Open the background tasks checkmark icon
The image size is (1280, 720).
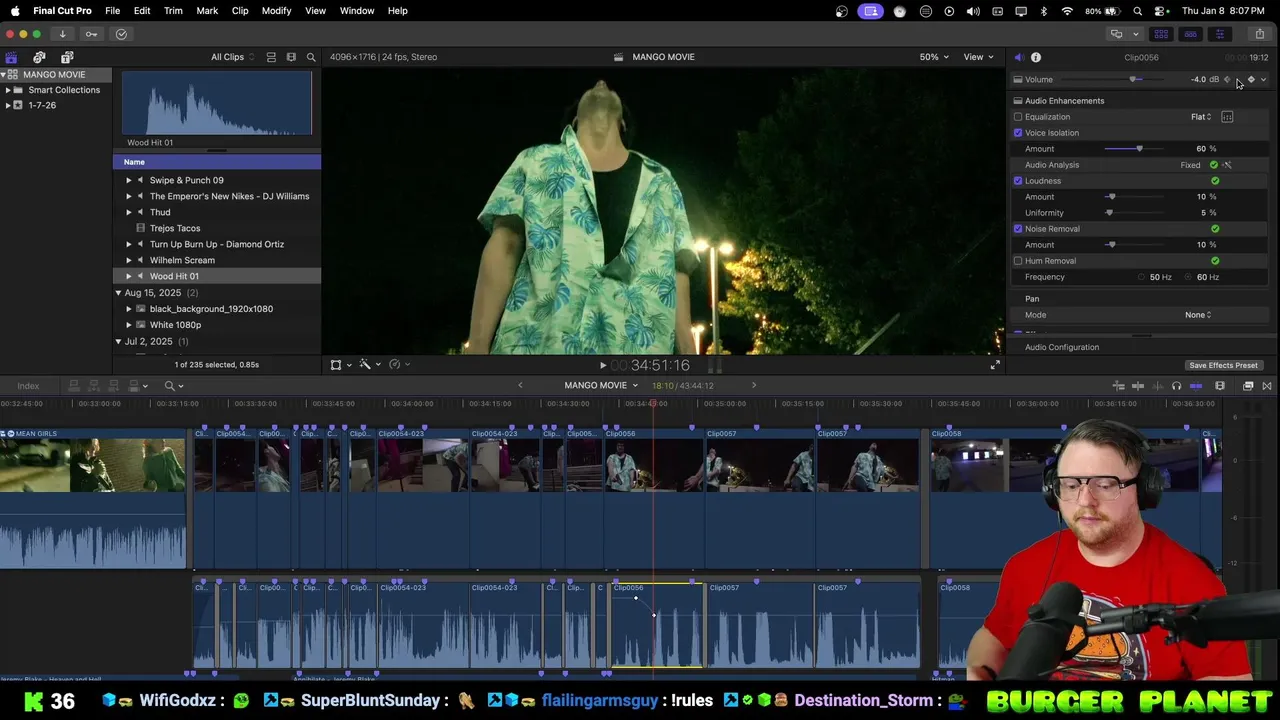(121, 34)
